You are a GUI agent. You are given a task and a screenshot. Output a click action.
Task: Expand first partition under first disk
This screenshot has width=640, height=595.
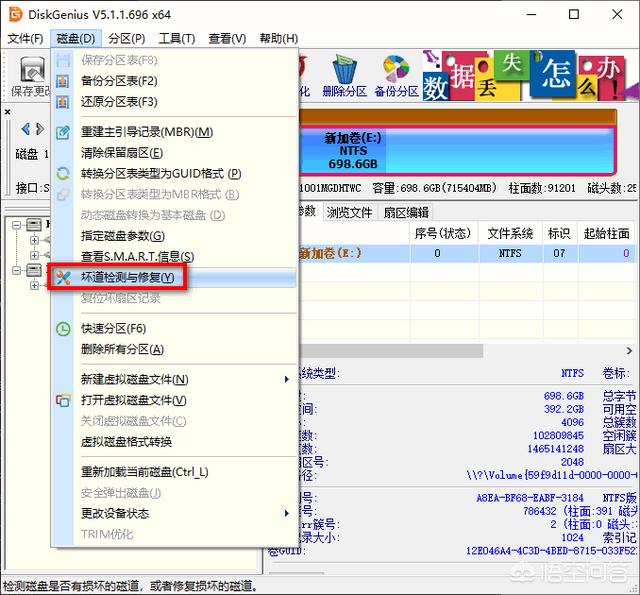pyautogui.click(x=34, y=240)
